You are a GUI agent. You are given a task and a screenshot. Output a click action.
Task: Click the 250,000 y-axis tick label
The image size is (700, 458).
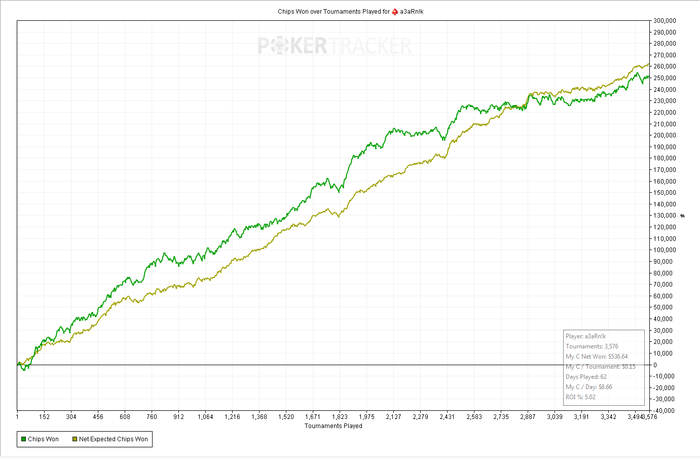pos(665,78)
